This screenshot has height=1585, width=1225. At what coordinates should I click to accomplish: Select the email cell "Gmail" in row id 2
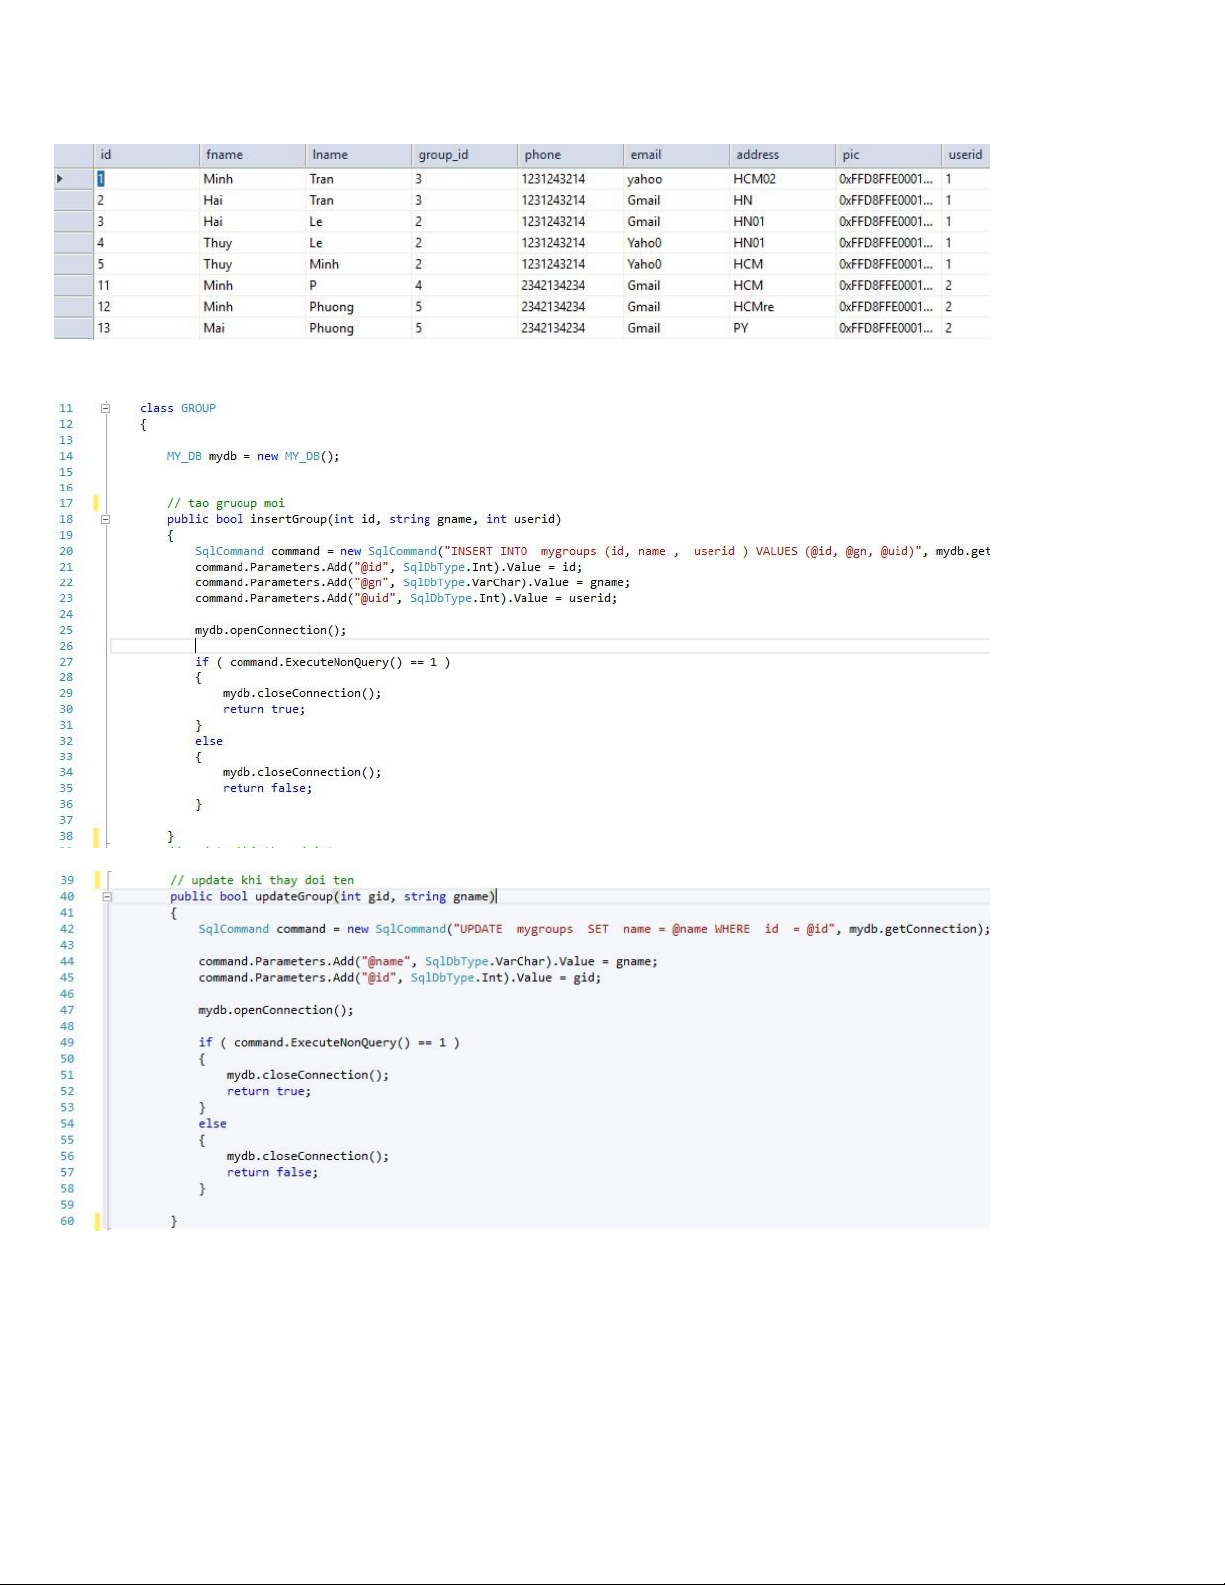tap(676, 200)
